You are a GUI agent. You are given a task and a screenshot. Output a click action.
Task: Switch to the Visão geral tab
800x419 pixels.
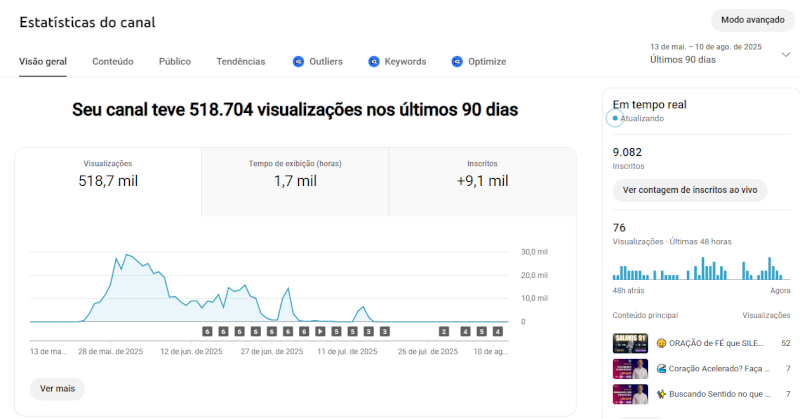(43, 61)
